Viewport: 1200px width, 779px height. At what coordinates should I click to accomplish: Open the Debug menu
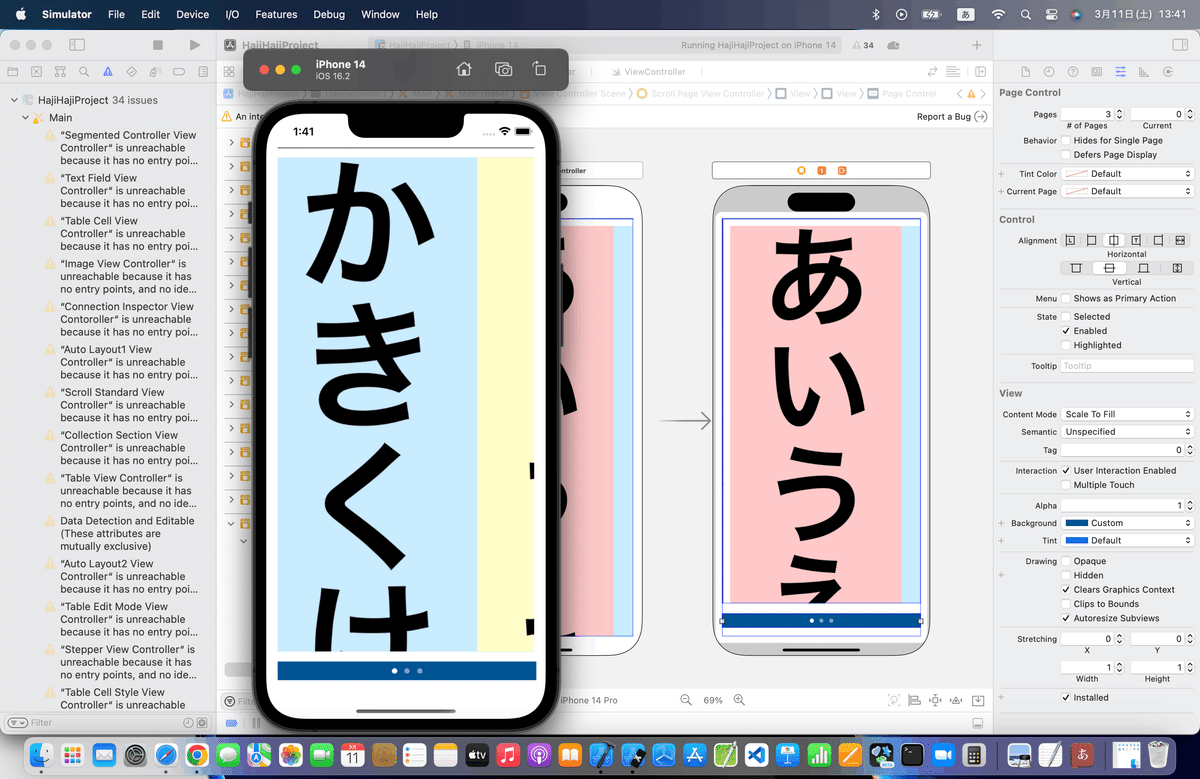[329, 14]
